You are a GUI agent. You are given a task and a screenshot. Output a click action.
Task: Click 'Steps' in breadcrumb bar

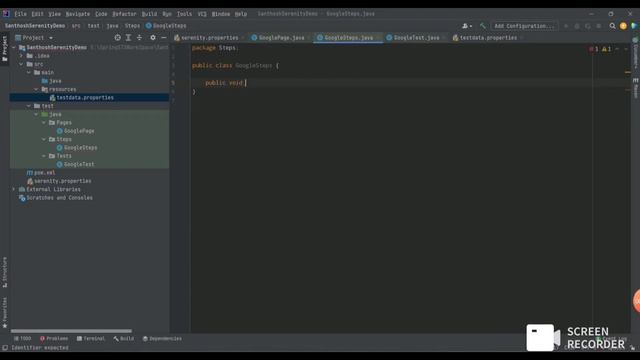(x=132, y=26)
